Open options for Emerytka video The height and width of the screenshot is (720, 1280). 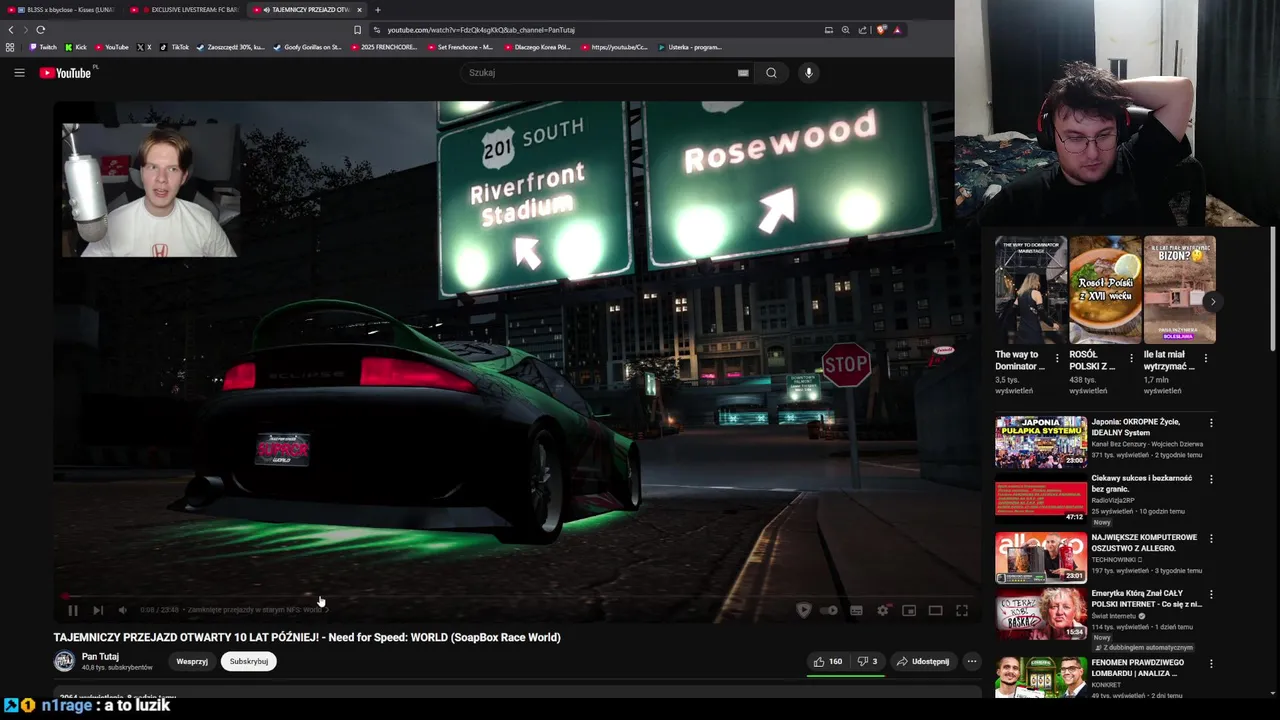[1211, 594]
